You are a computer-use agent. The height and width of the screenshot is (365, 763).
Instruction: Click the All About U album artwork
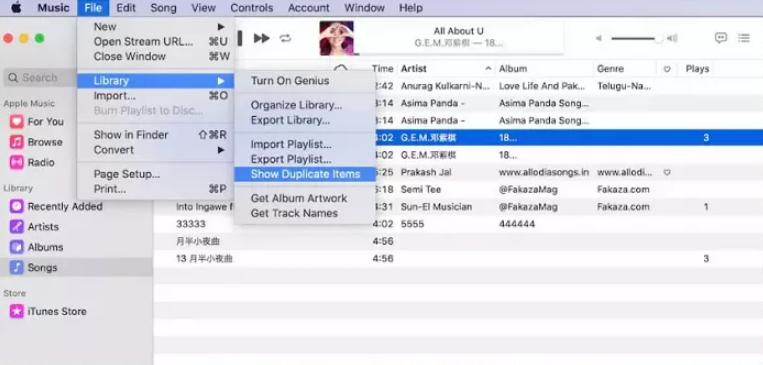pos(336,38)
